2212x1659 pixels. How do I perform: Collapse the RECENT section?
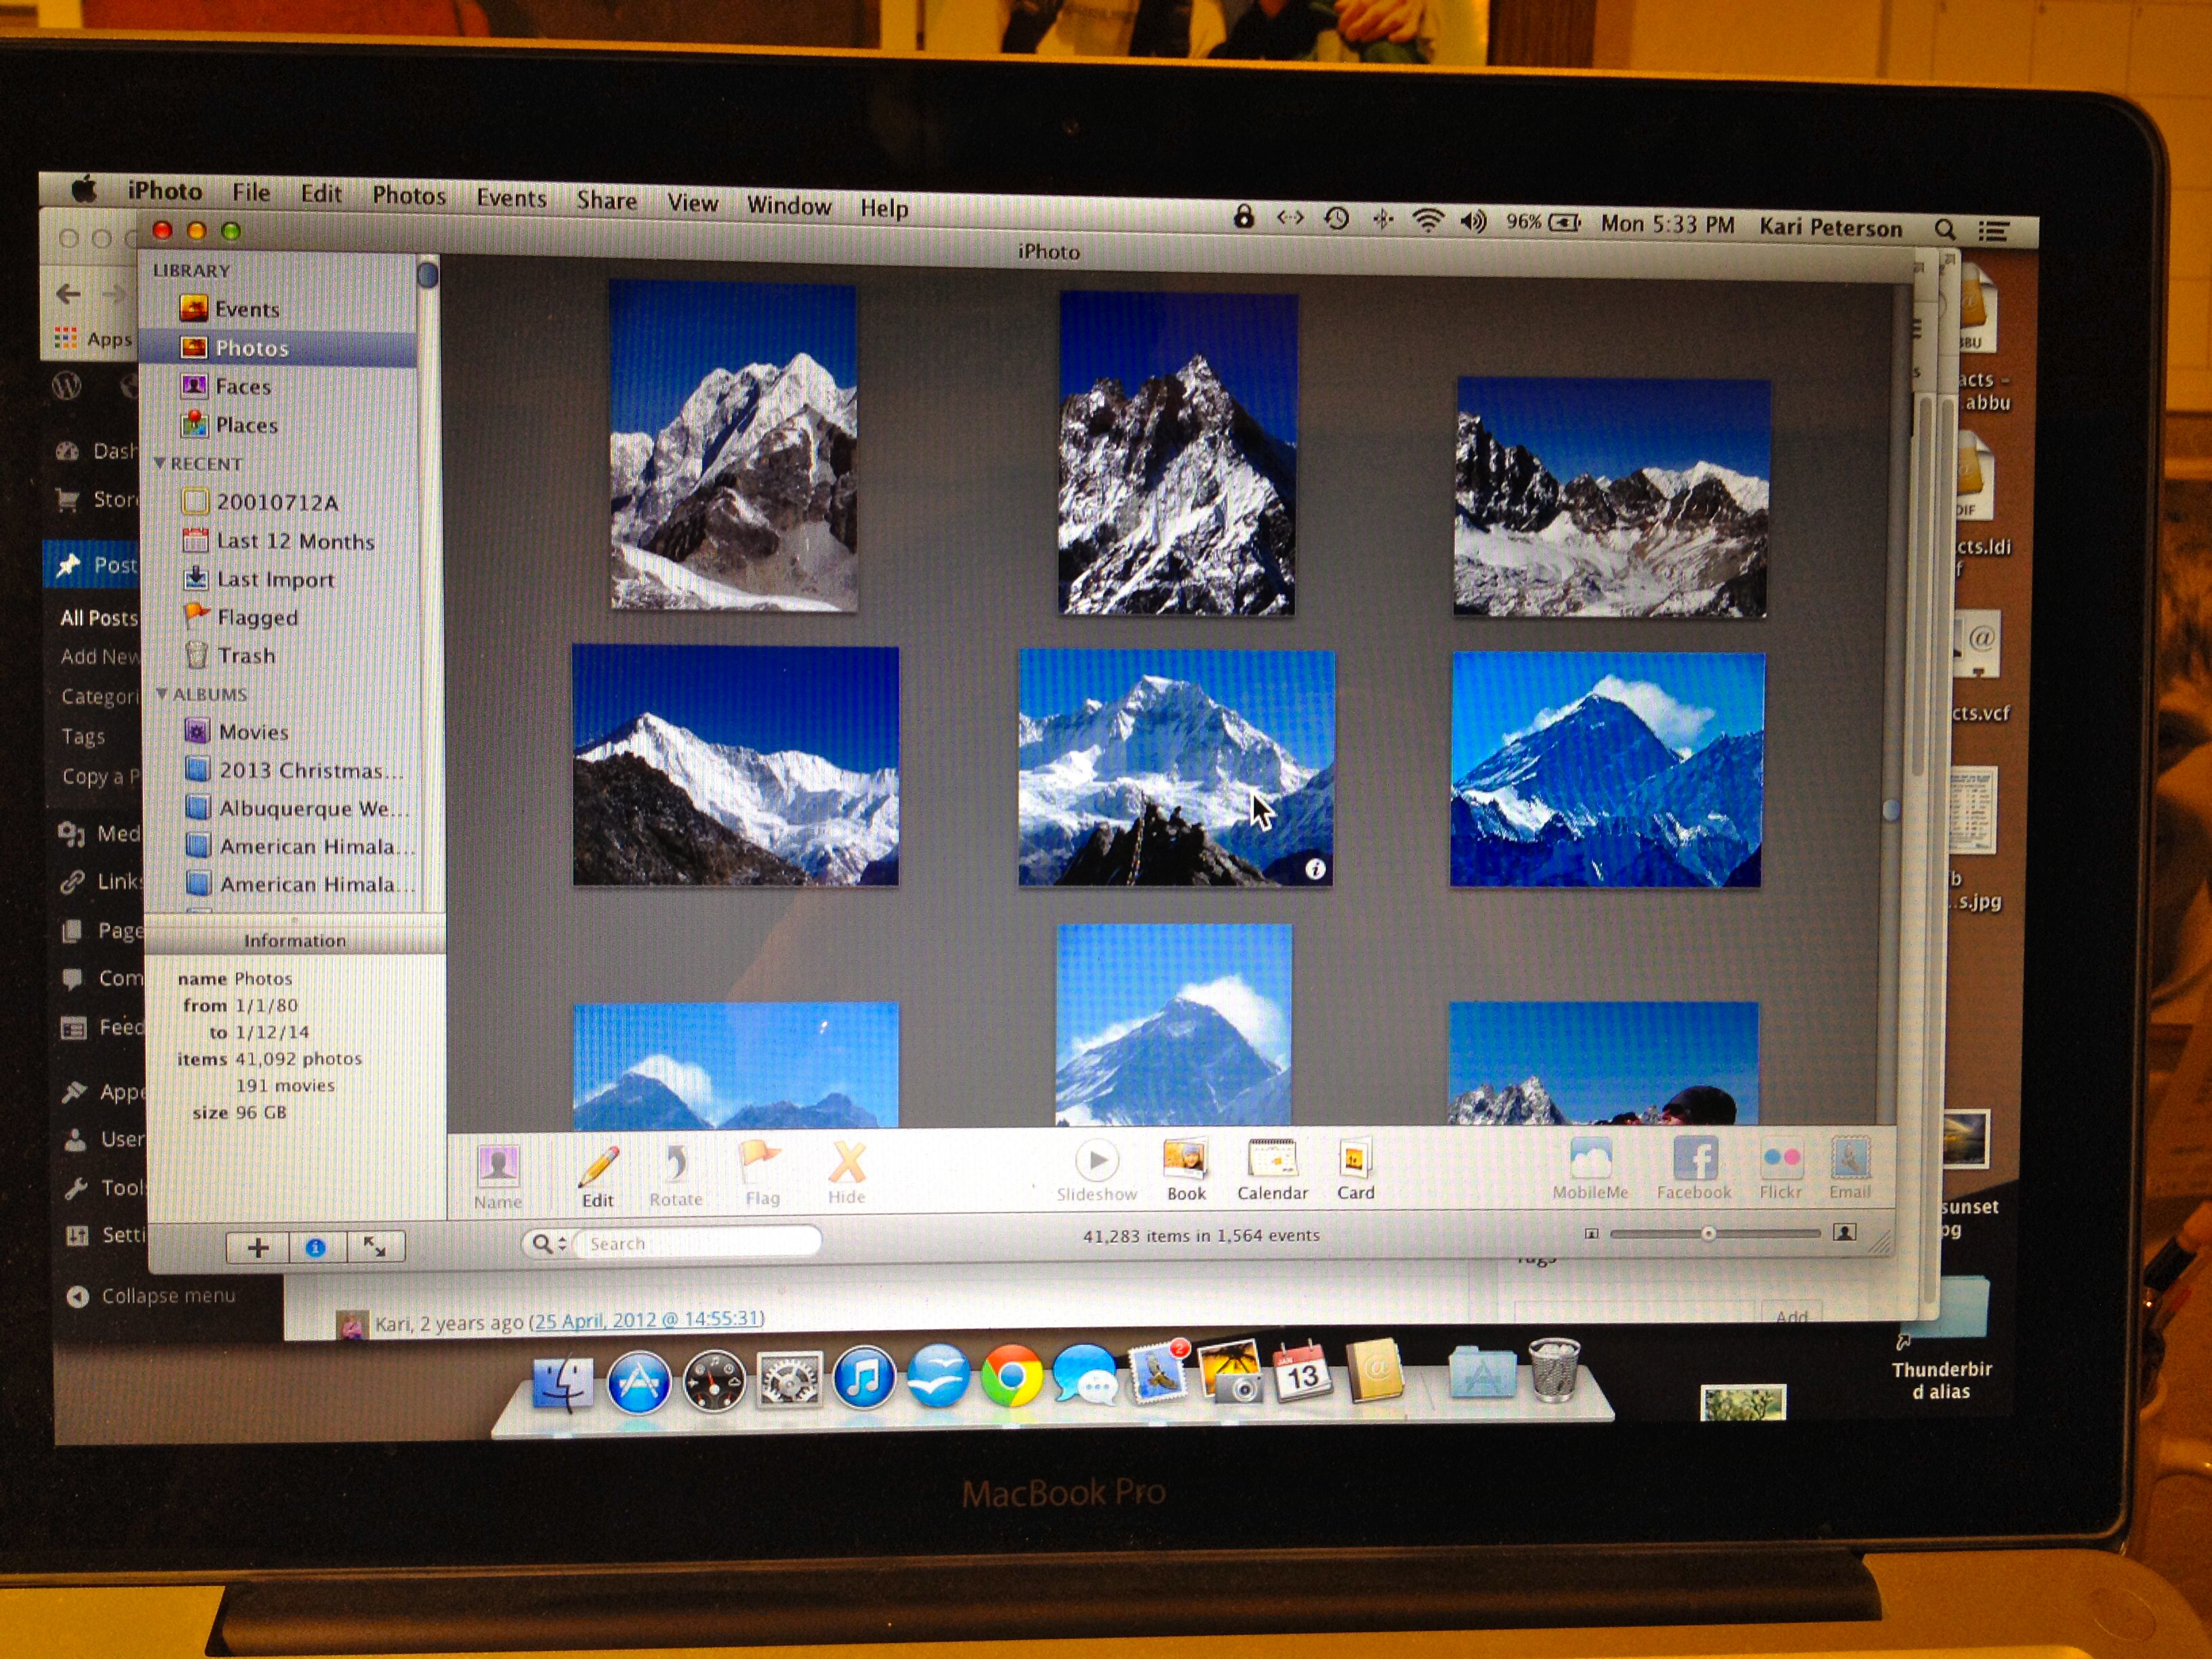(160, 464)
